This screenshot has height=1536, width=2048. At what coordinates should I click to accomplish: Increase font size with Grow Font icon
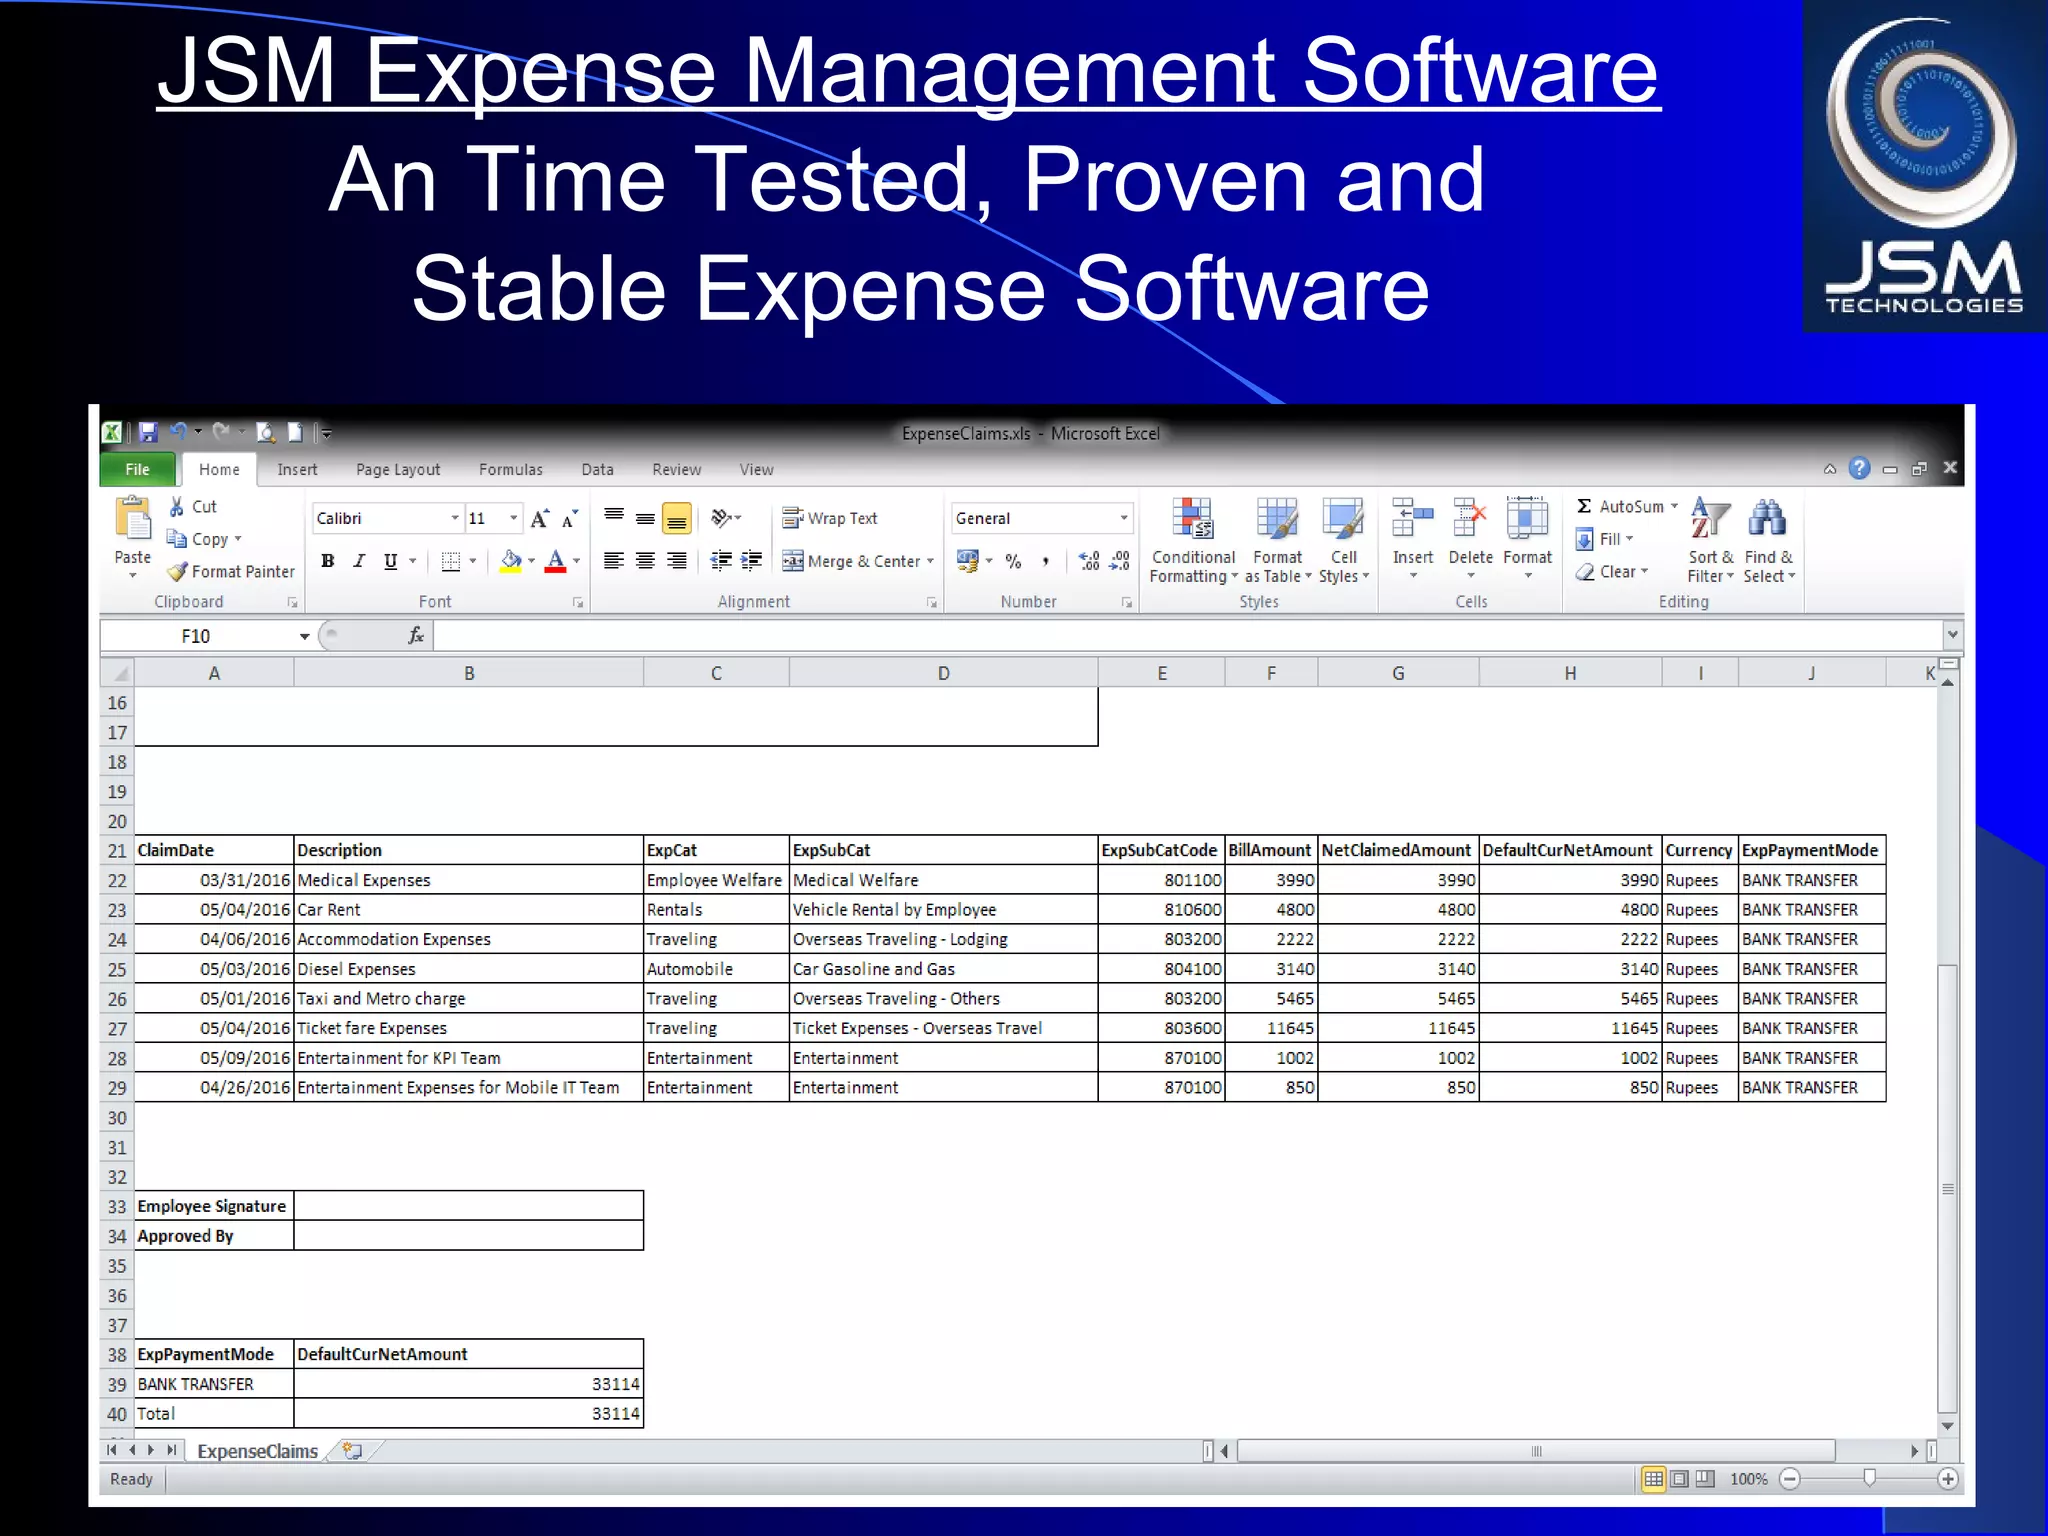(x=540, y=518)
